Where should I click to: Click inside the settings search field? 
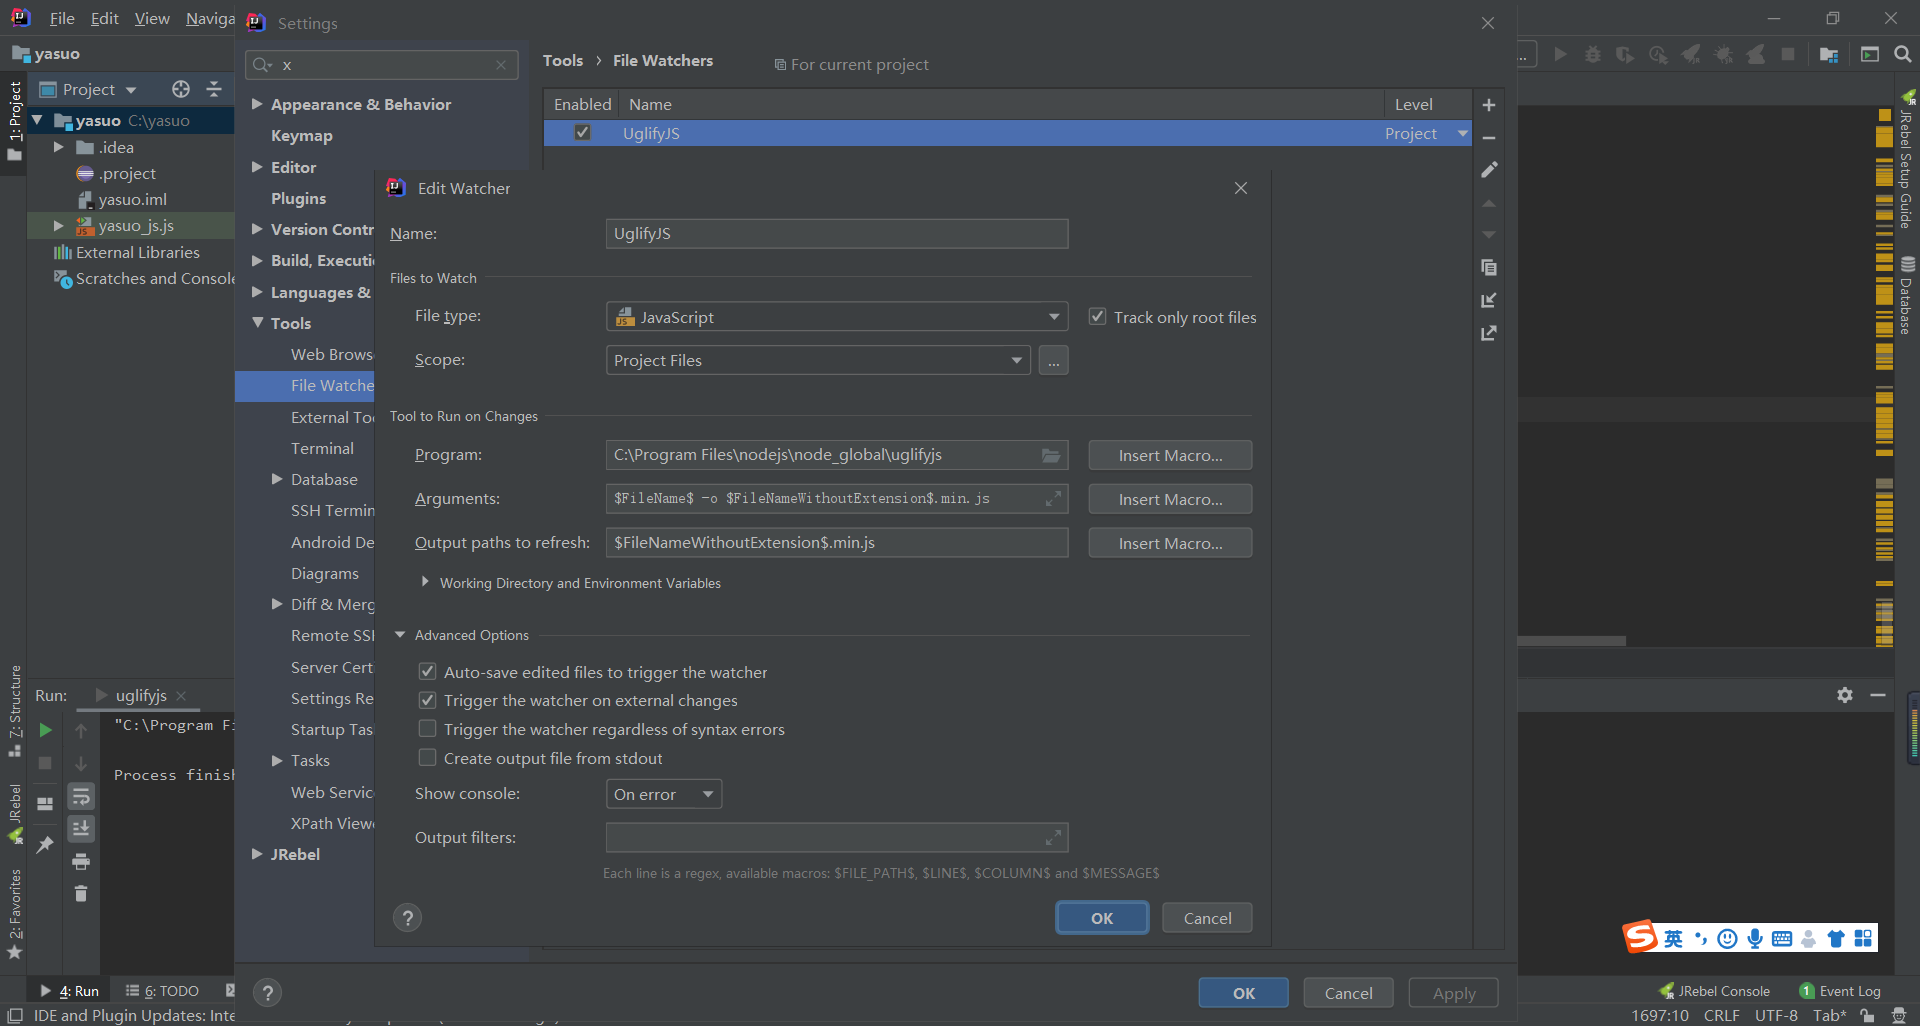(380, 64)
